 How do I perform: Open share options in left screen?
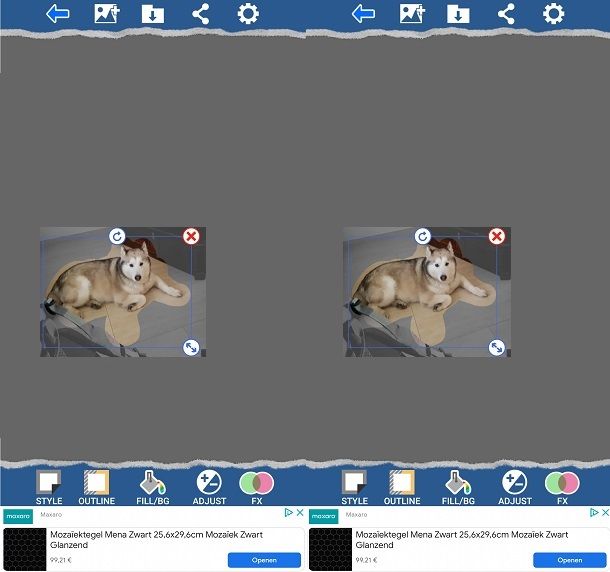coord(201,14)
